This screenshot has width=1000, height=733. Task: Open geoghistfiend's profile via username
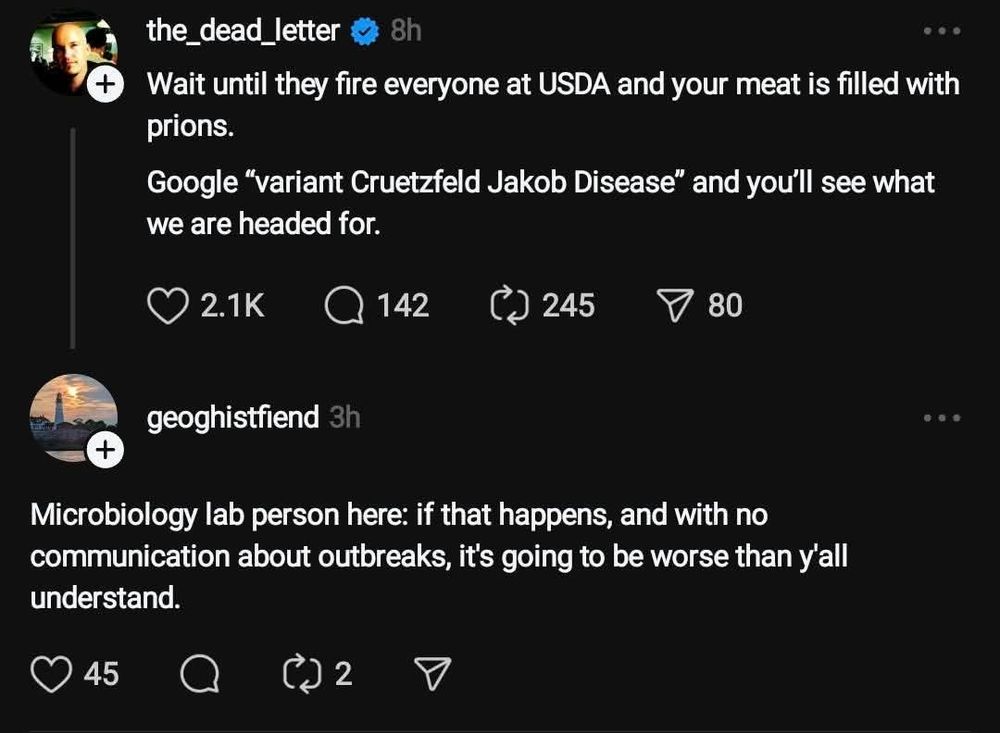[x=233, y=417]
